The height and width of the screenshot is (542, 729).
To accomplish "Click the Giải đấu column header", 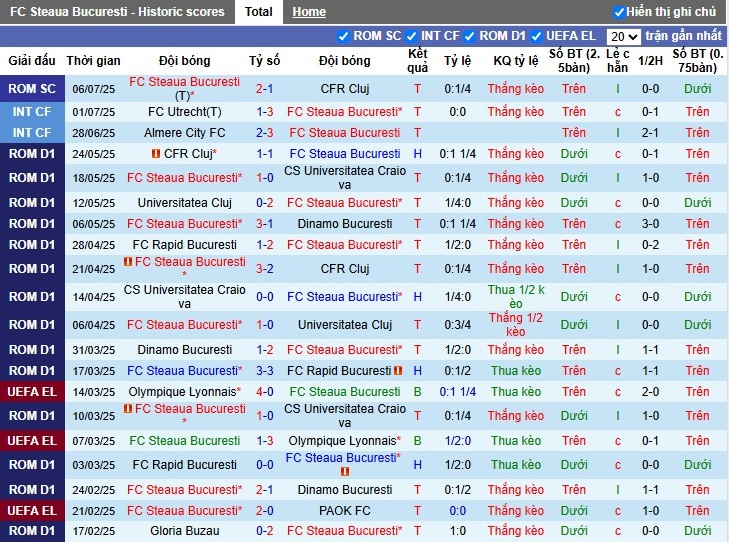I will pyautogui.click(x=32, y=60).
